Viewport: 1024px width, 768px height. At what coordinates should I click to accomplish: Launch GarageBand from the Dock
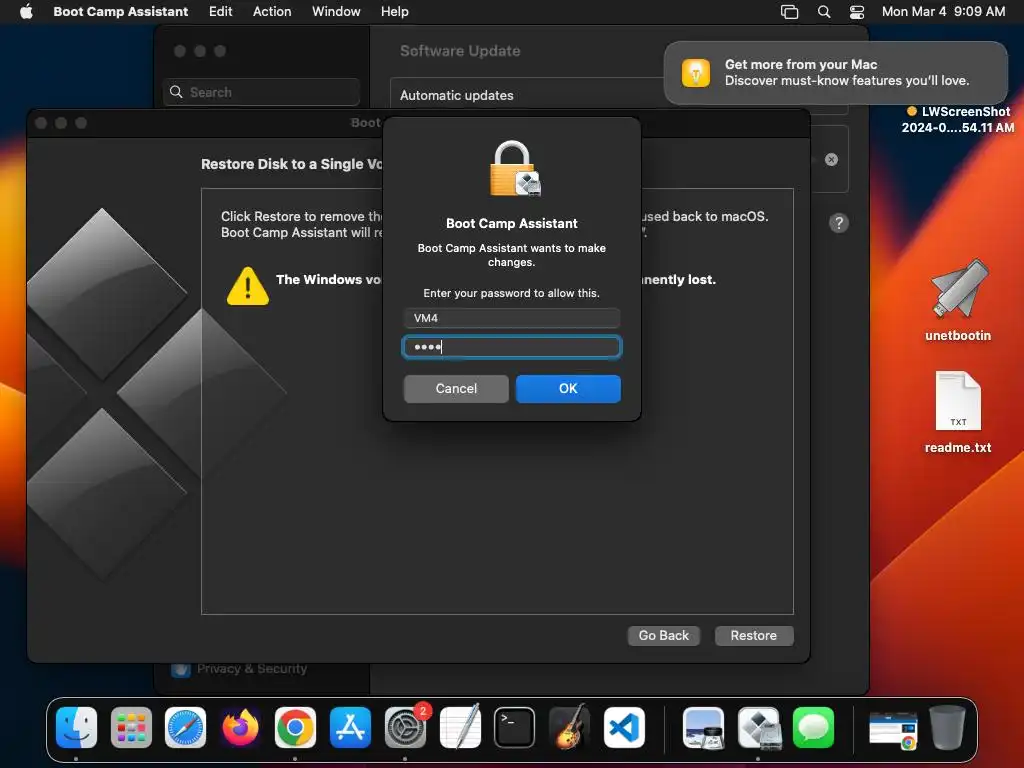click(569, 727)
